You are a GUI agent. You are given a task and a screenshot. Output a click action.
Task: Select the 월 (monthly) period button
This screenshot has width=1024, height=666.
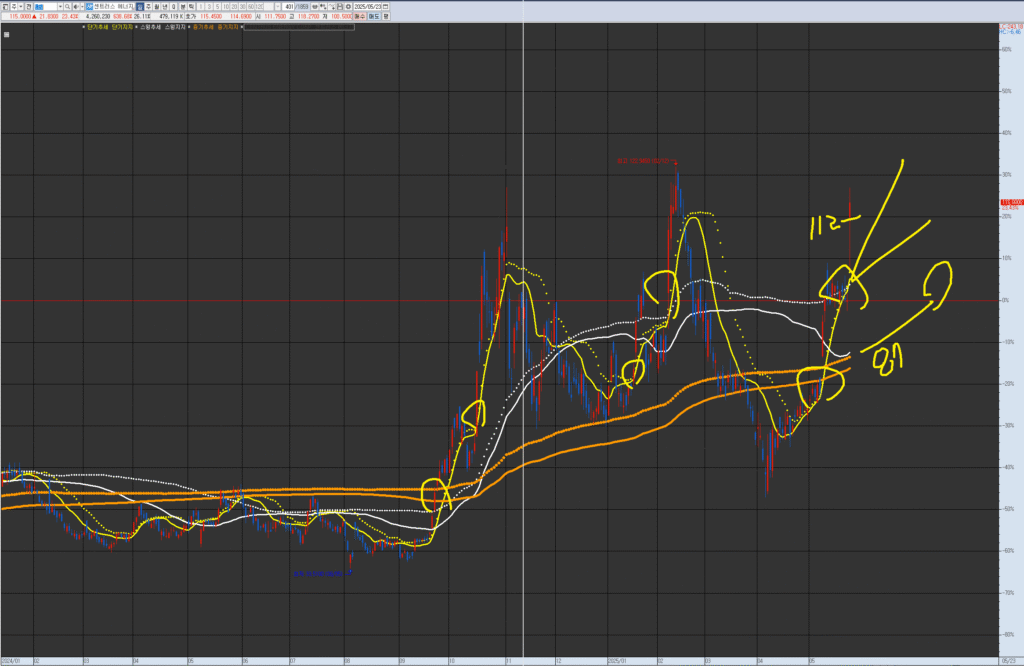pyautogui.click(x=157, y=7)
